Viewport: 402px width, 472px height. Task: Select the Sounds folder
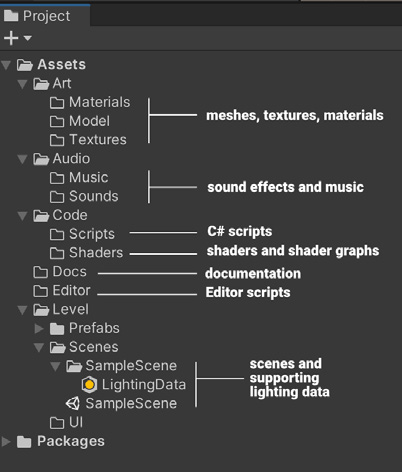point(84,196)
